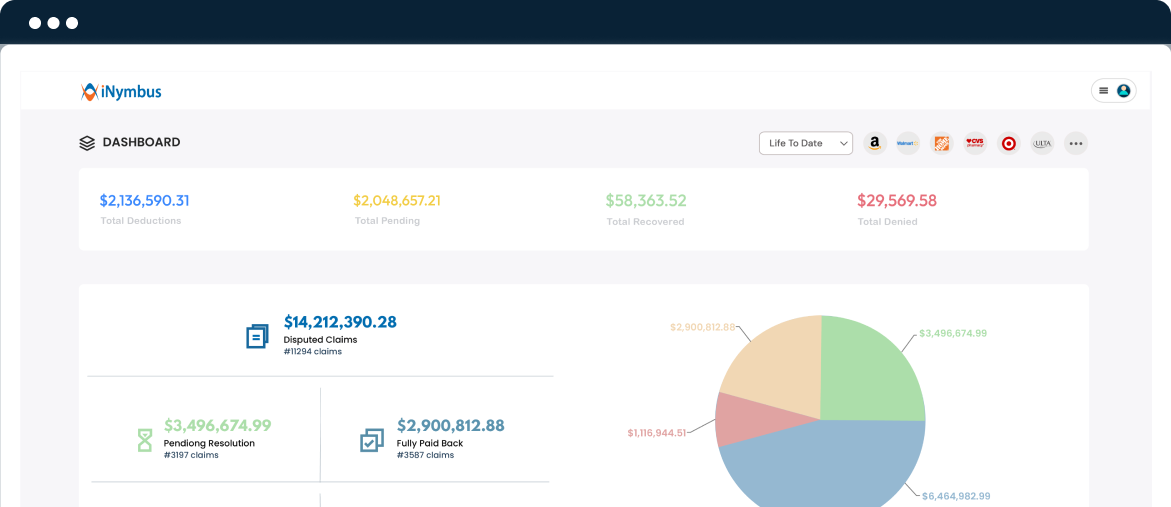Select the green pie chart slice
The height and width of the screenshot is (507, 1171).
[x=870, y=365]
